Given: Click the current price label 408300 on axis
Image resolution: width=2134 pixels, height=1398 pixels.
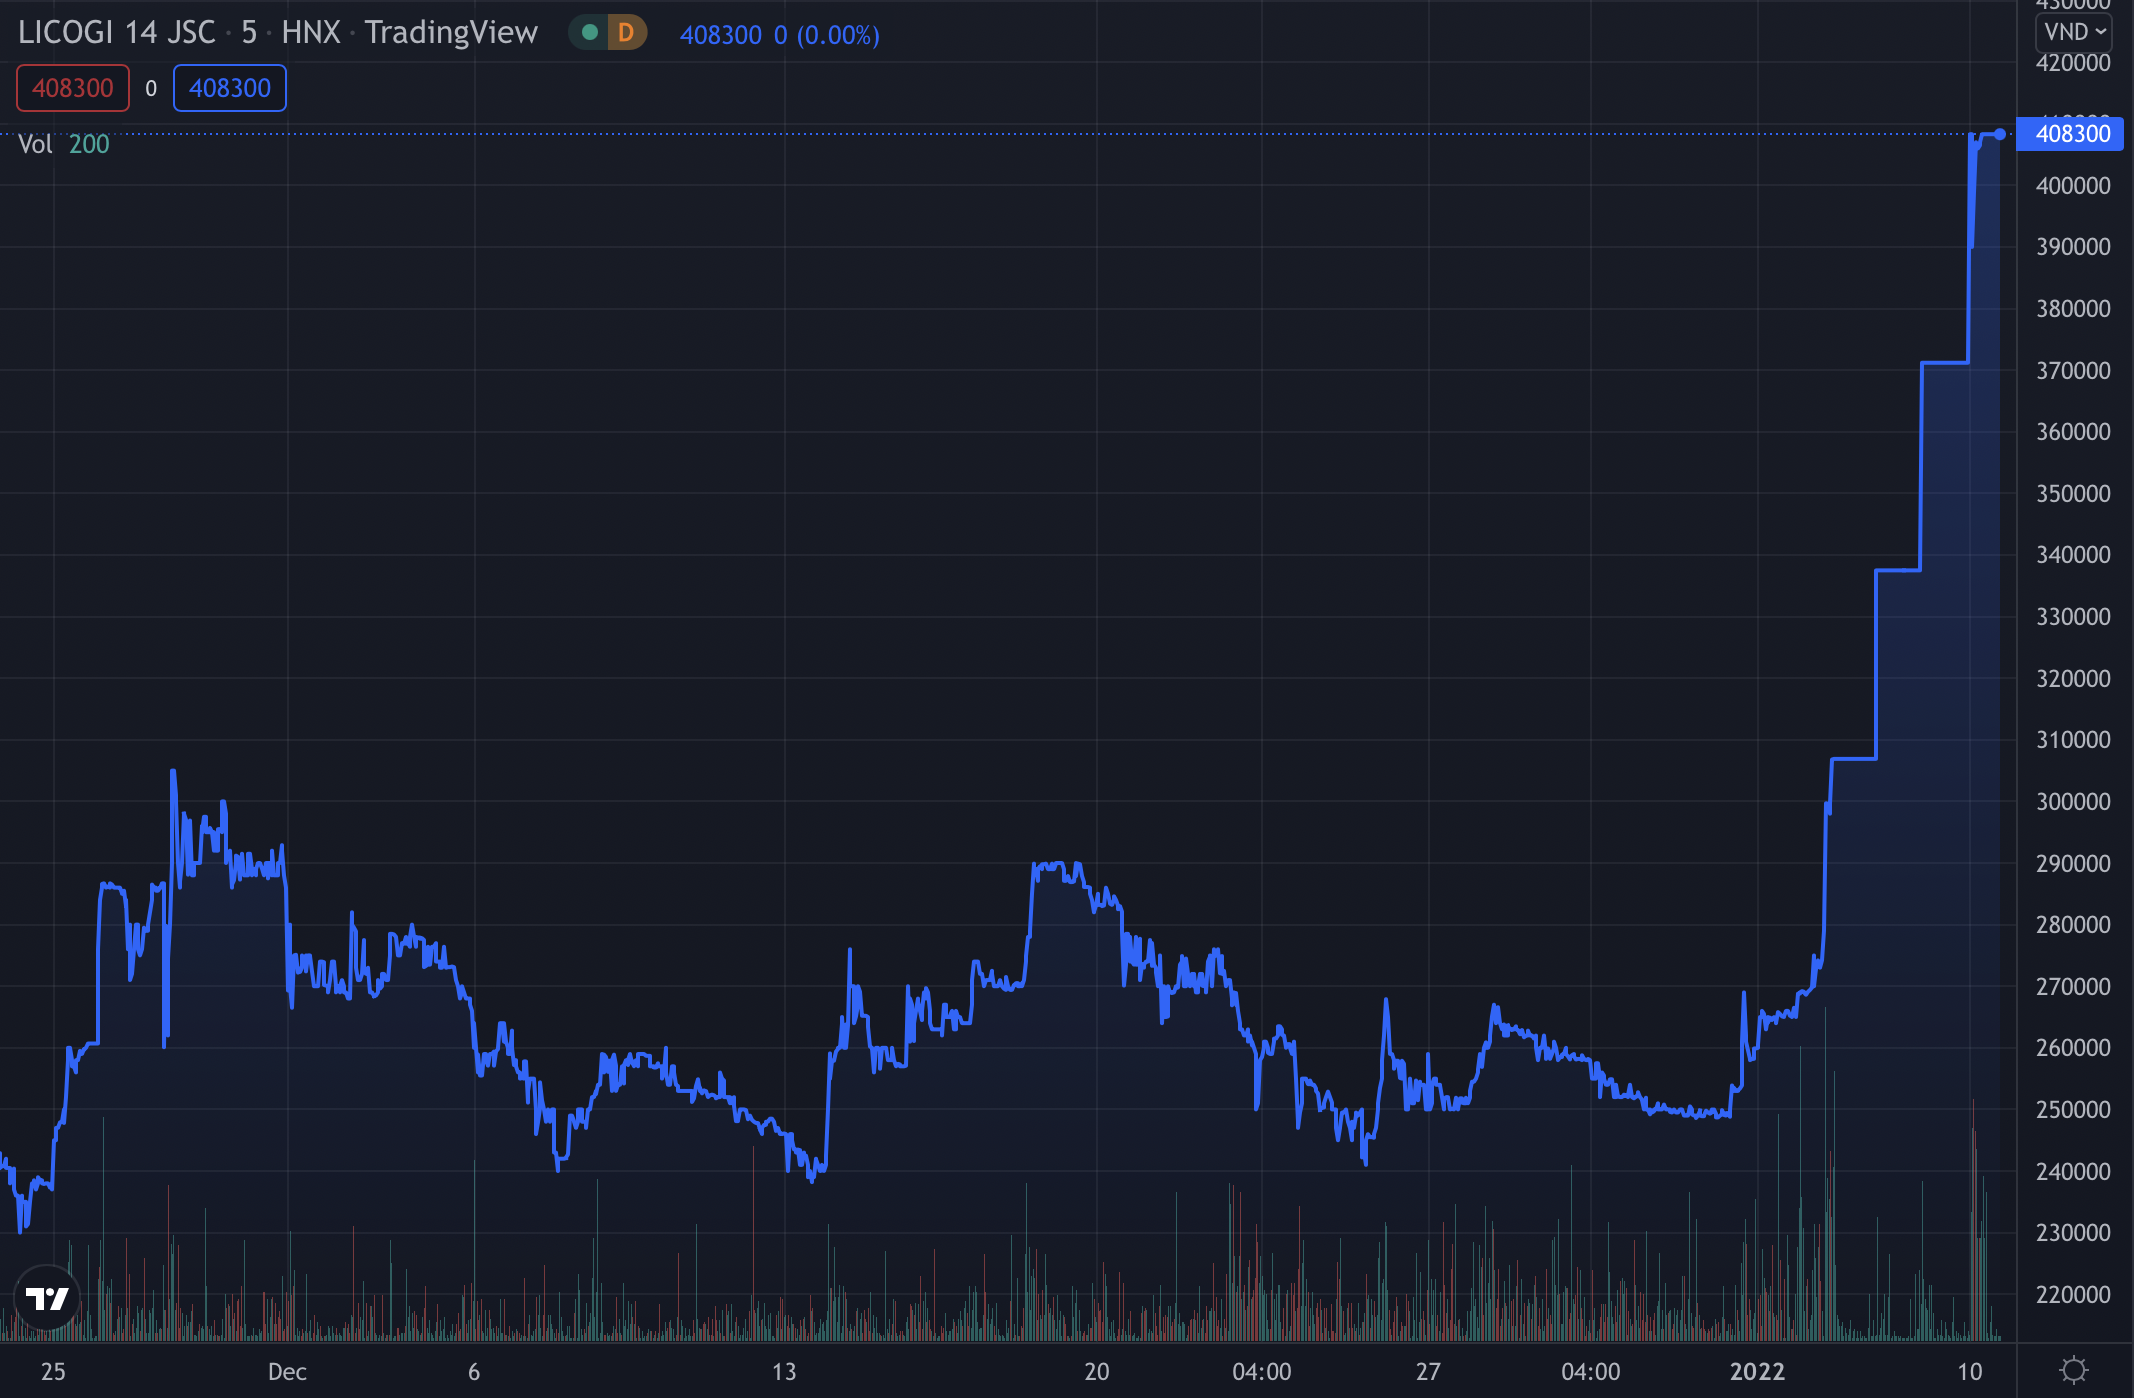Looking at the screenshot, I should coord(2070,134).
